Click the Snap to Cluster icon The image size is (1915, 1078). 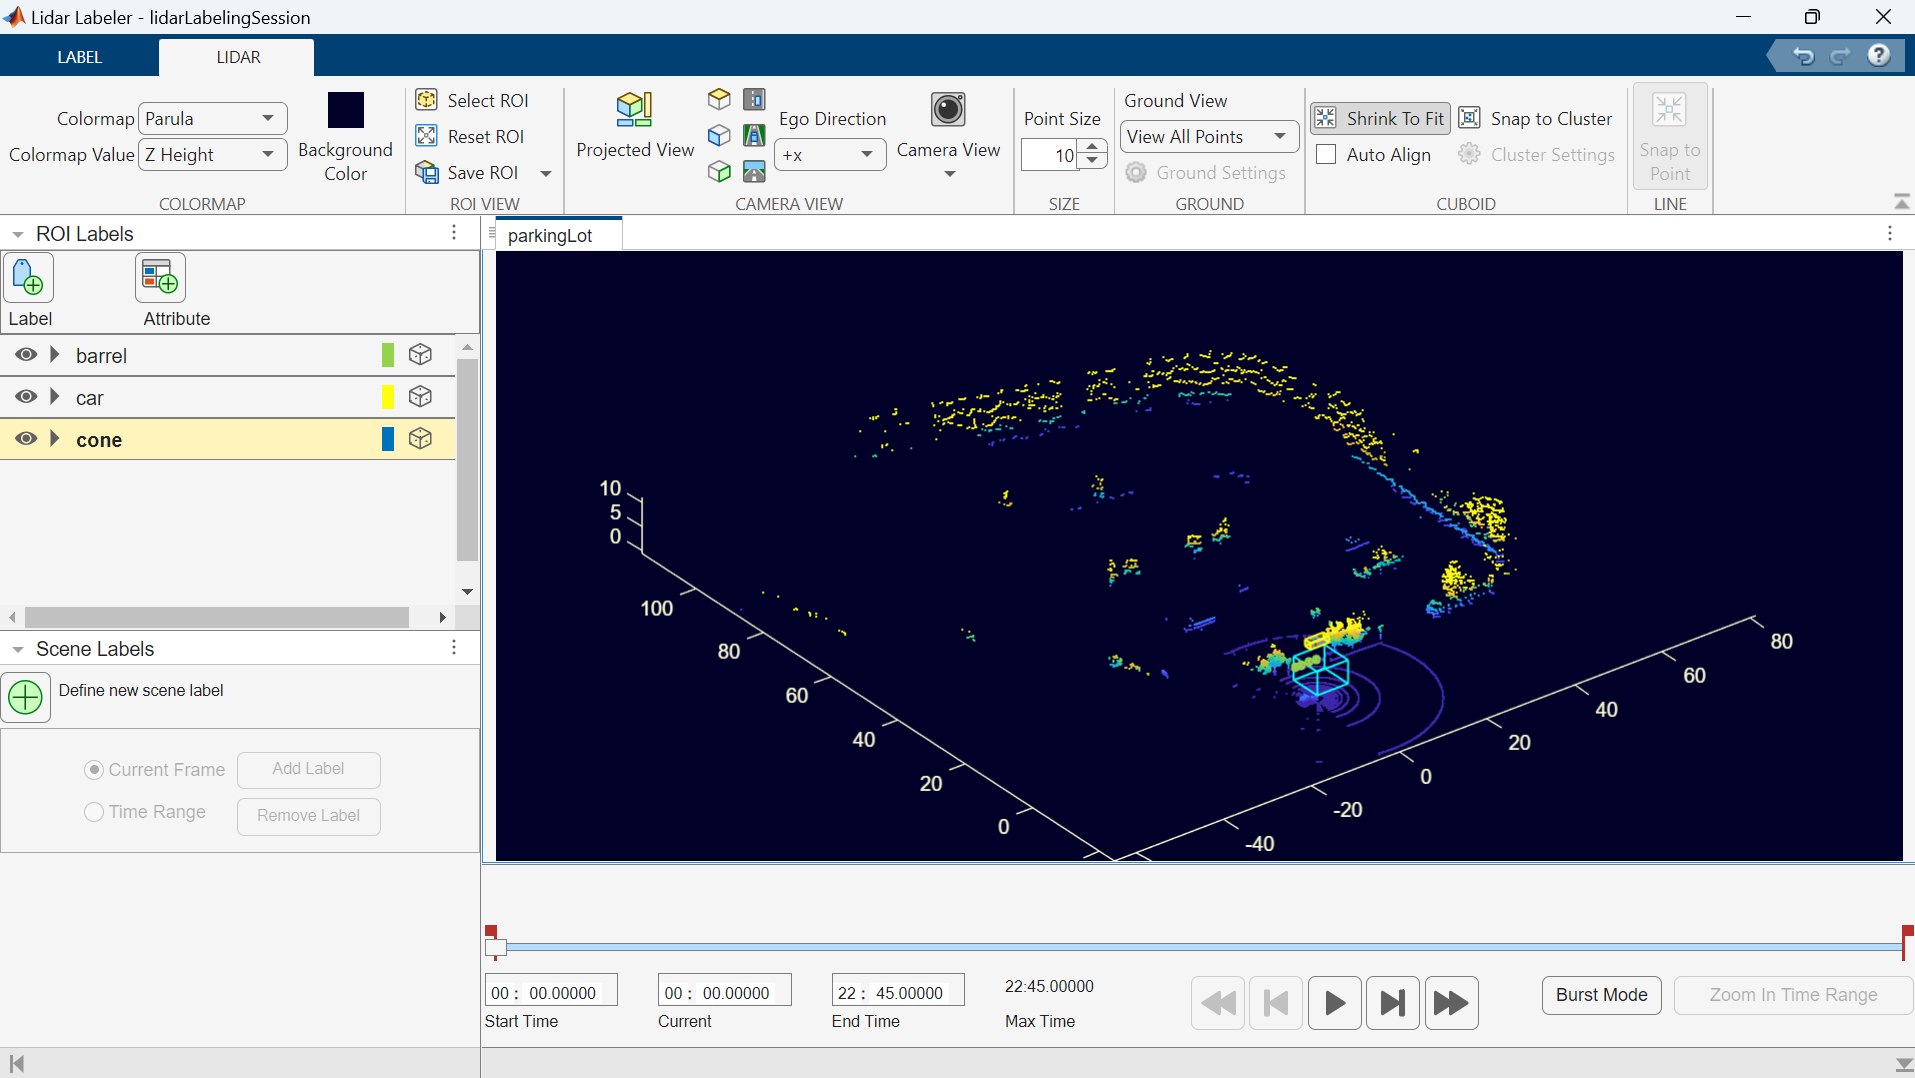coord(1469,118)
